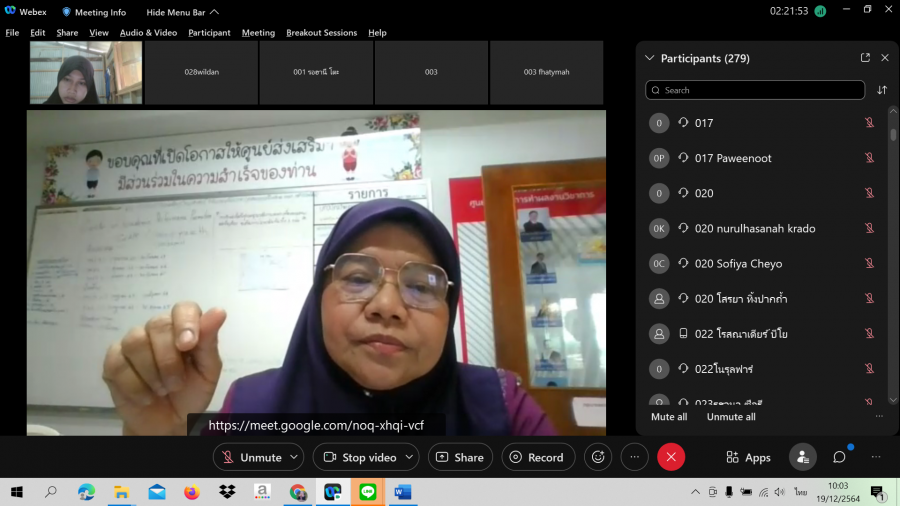Unmute the microphone
This screenshot has width=900, height=506.
(x=251, y=457)
